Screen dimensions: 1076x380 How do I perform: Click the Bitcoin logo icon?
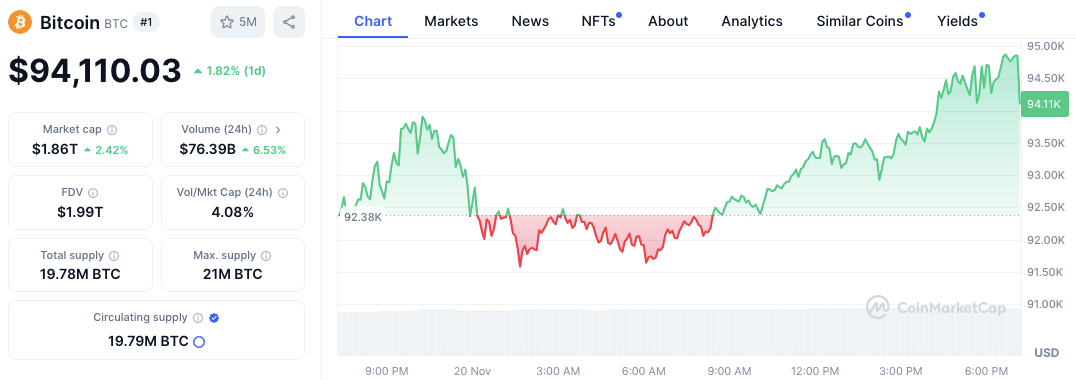click(20, 23)
